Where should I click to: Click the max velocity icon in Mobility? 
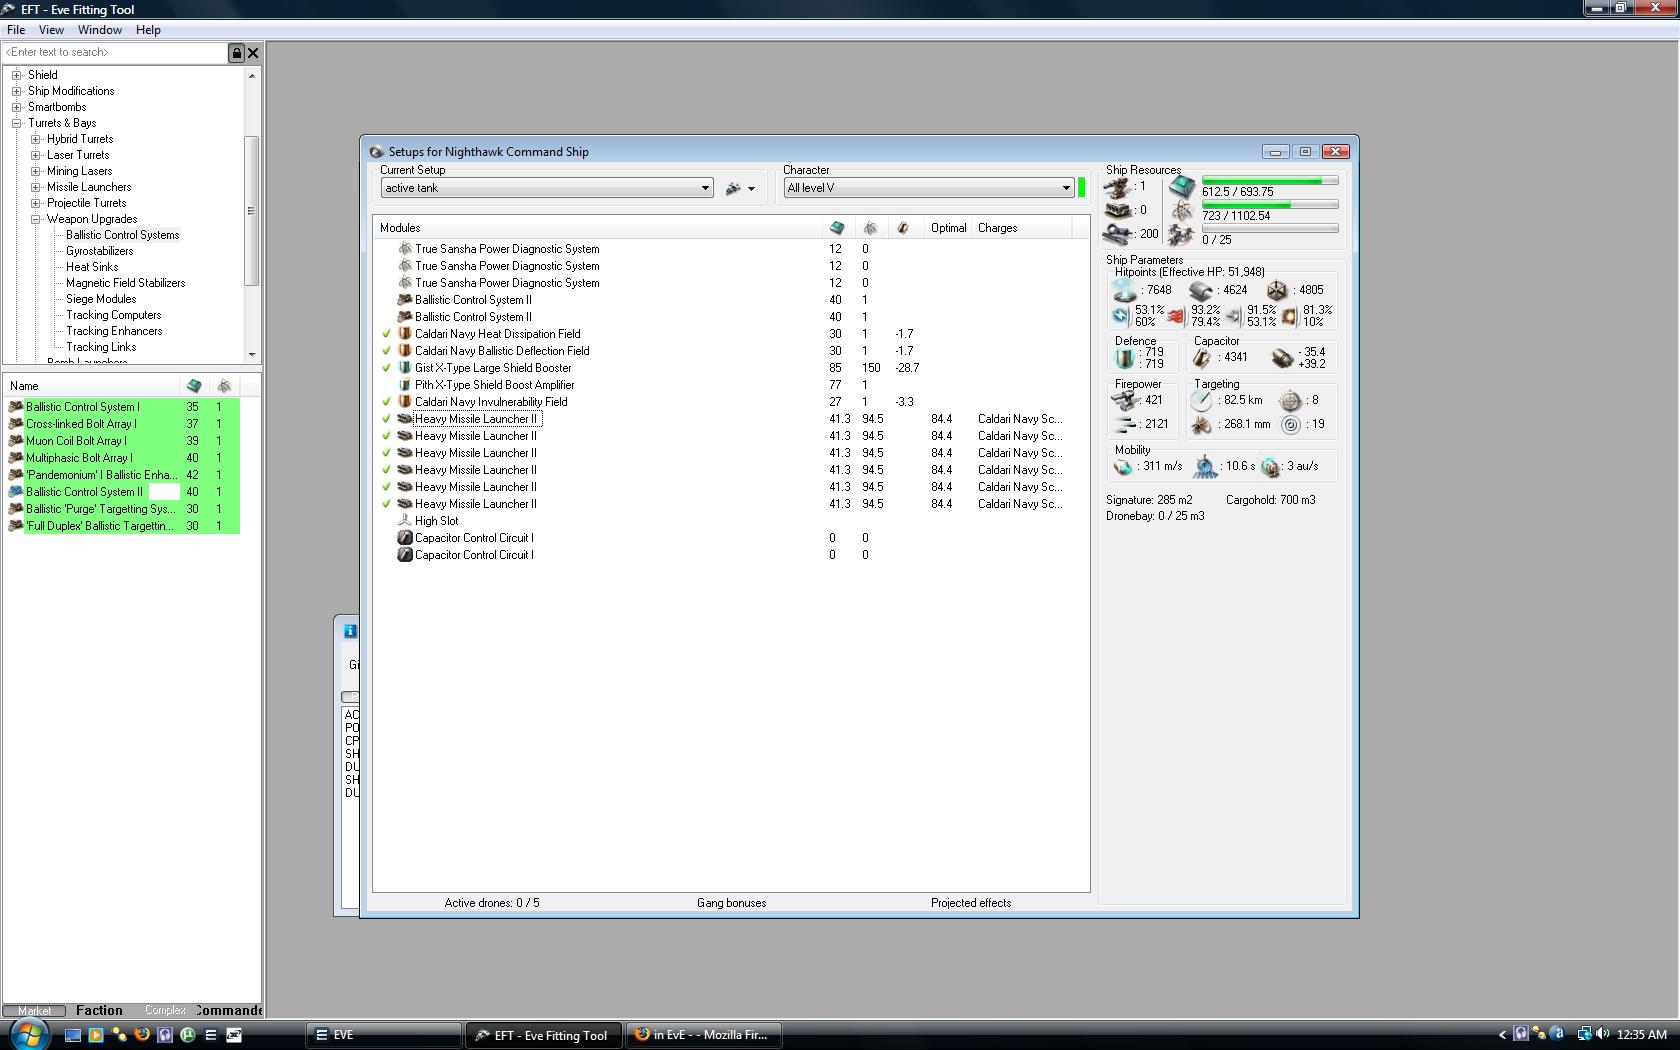(x=1123, y=466)
